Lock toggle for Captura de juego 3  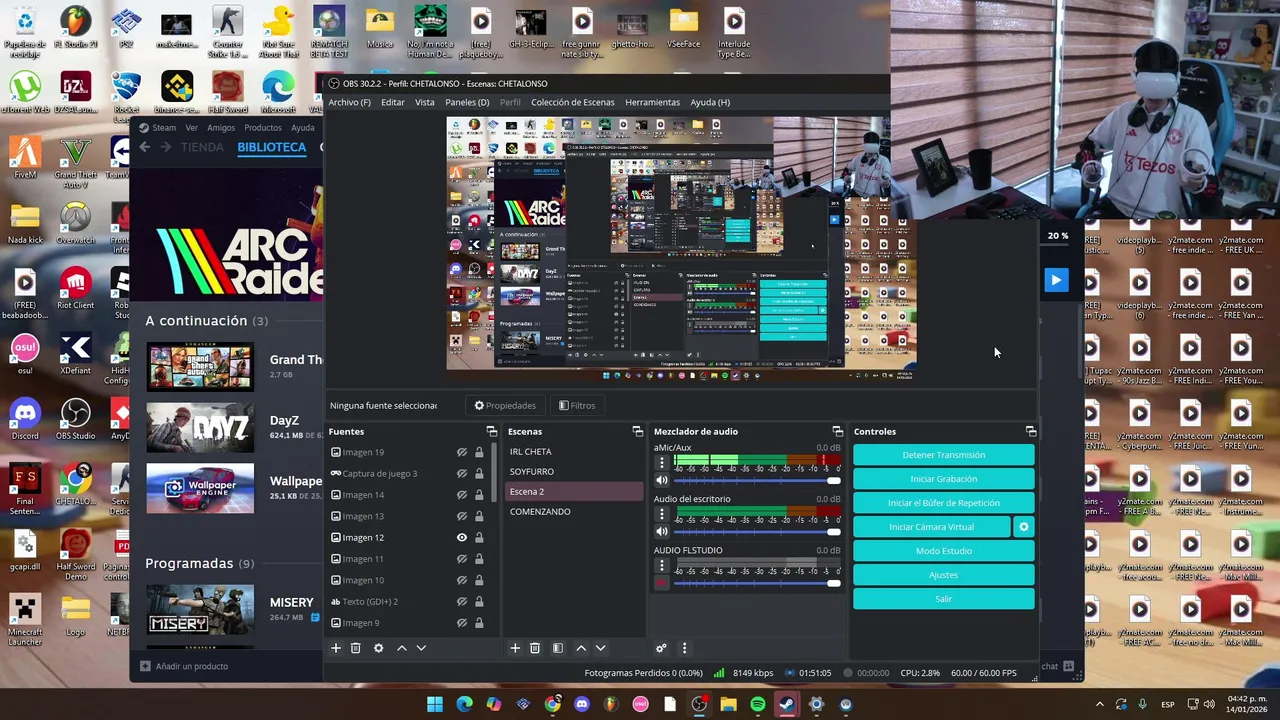coord(479,473)
